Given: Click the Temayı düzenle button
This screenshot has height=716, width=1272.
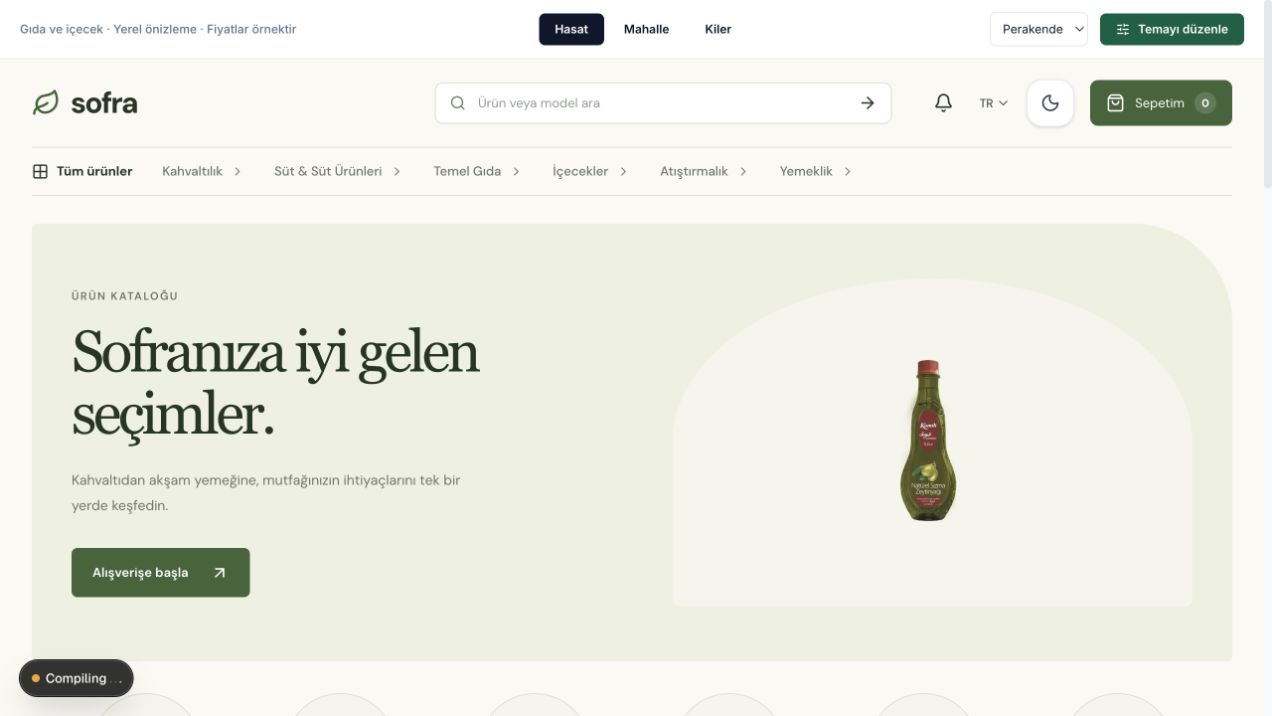Looking at the screenshot, I should (1172, 29).
